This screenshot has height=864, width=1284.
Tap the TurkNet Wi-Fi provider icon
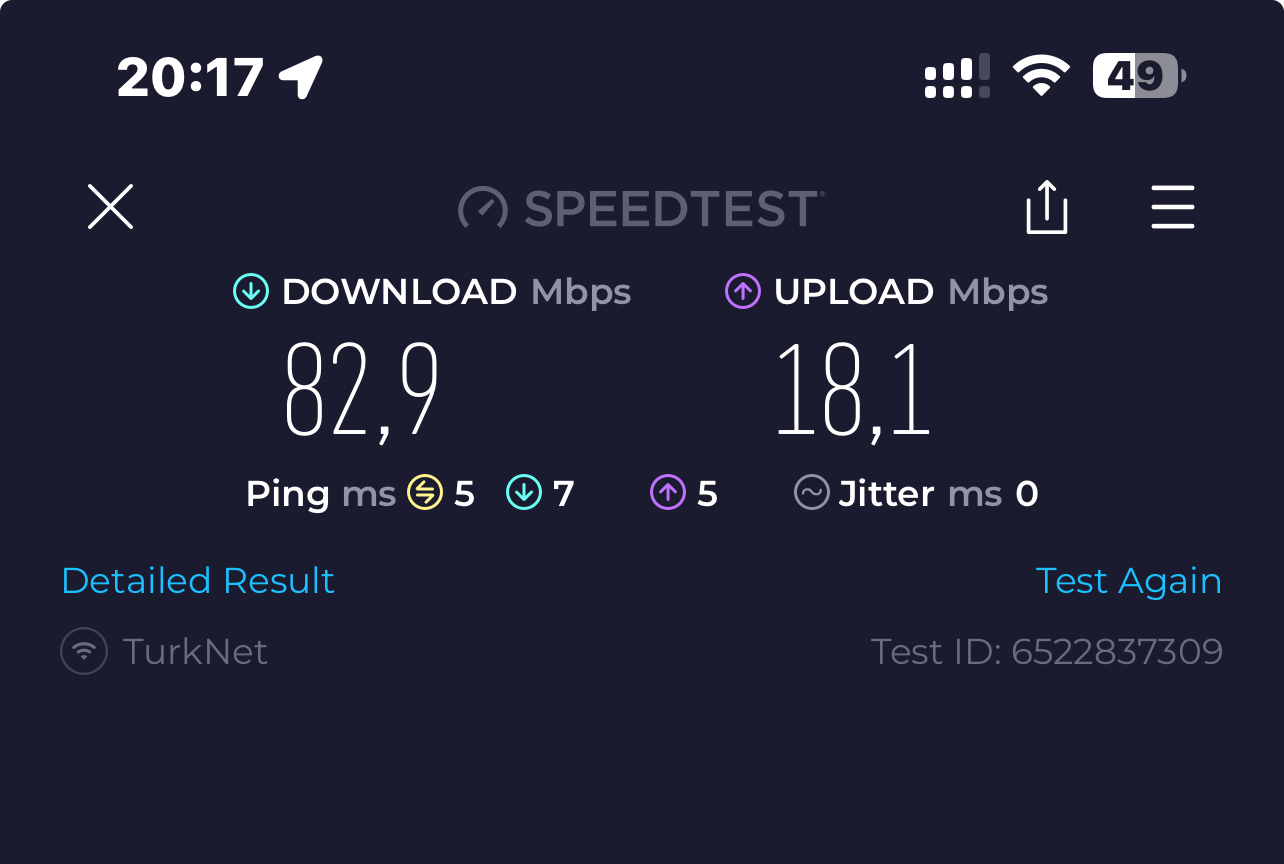(84, 651)
